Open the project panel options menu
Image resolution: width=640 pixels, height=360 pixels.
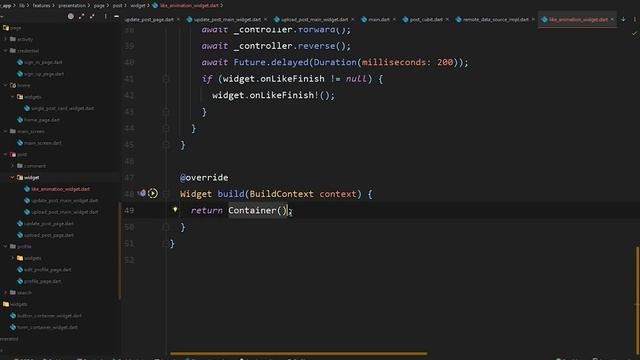[x=105, y=16]
